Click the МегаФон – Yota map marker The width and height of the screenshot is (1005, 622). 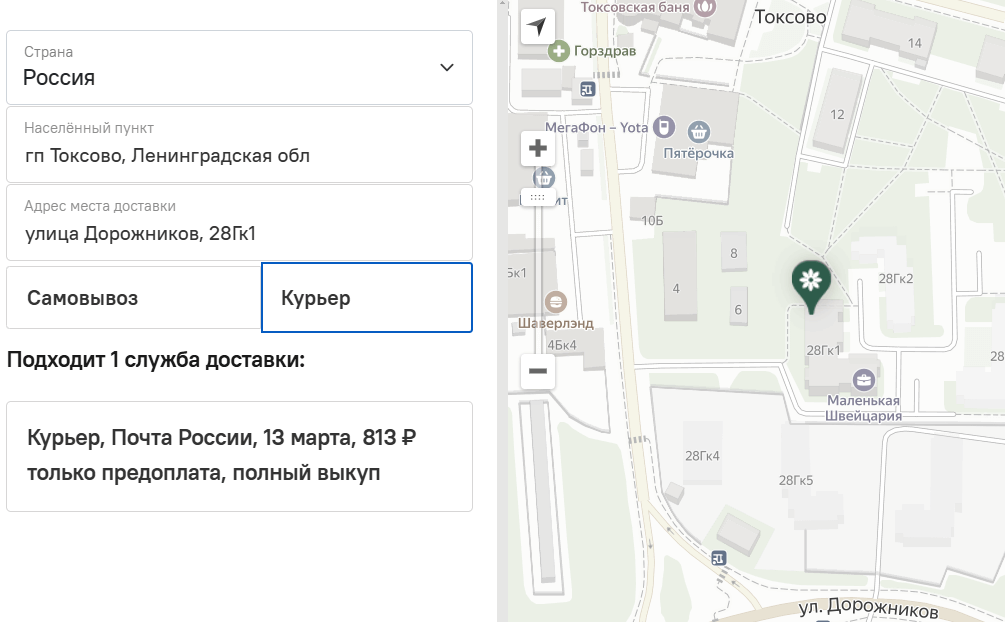tap(662, 127)
